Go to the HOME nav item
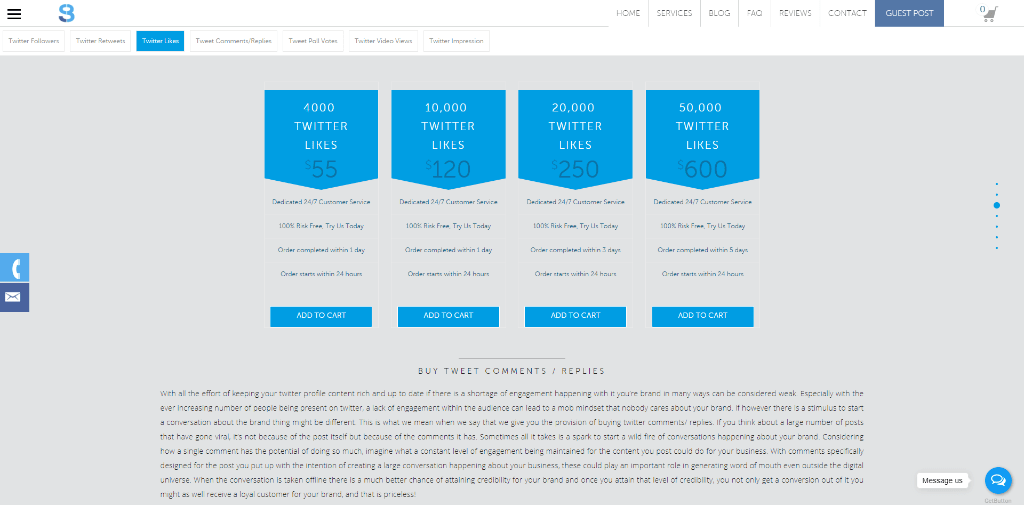The width and height of the screenshot is (1024, 505). pos(628,13)
